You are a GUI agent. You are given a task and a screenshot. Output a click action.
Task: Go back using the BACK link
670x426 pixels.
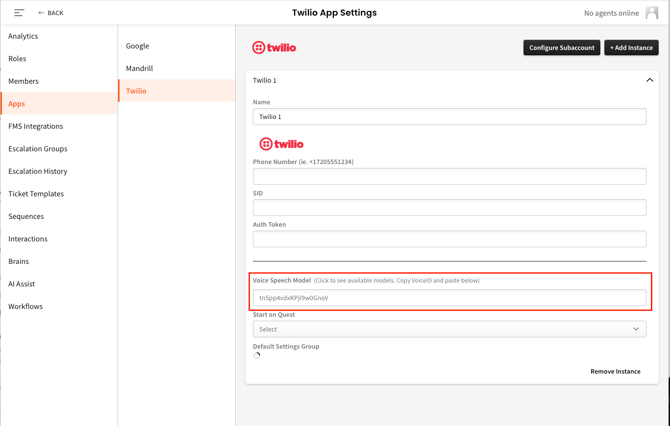click(51, 13)
